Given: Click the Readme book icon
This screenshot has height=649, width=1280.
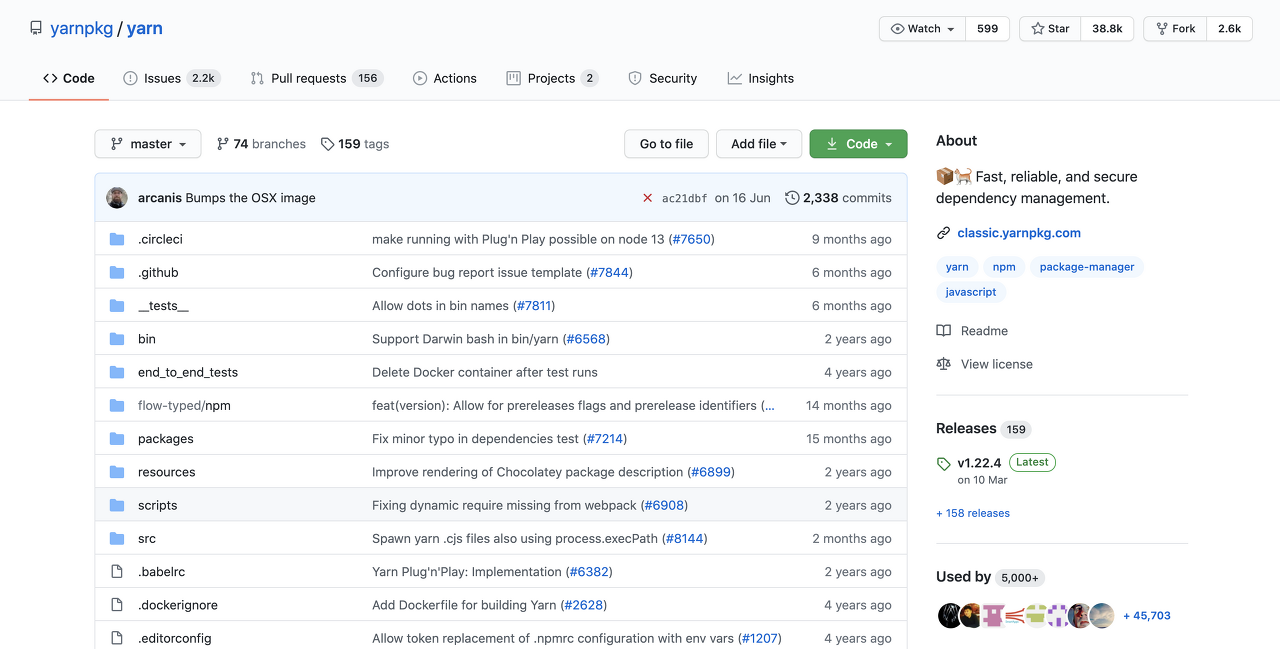Looking at the screenshot, I should pos(943,331).
